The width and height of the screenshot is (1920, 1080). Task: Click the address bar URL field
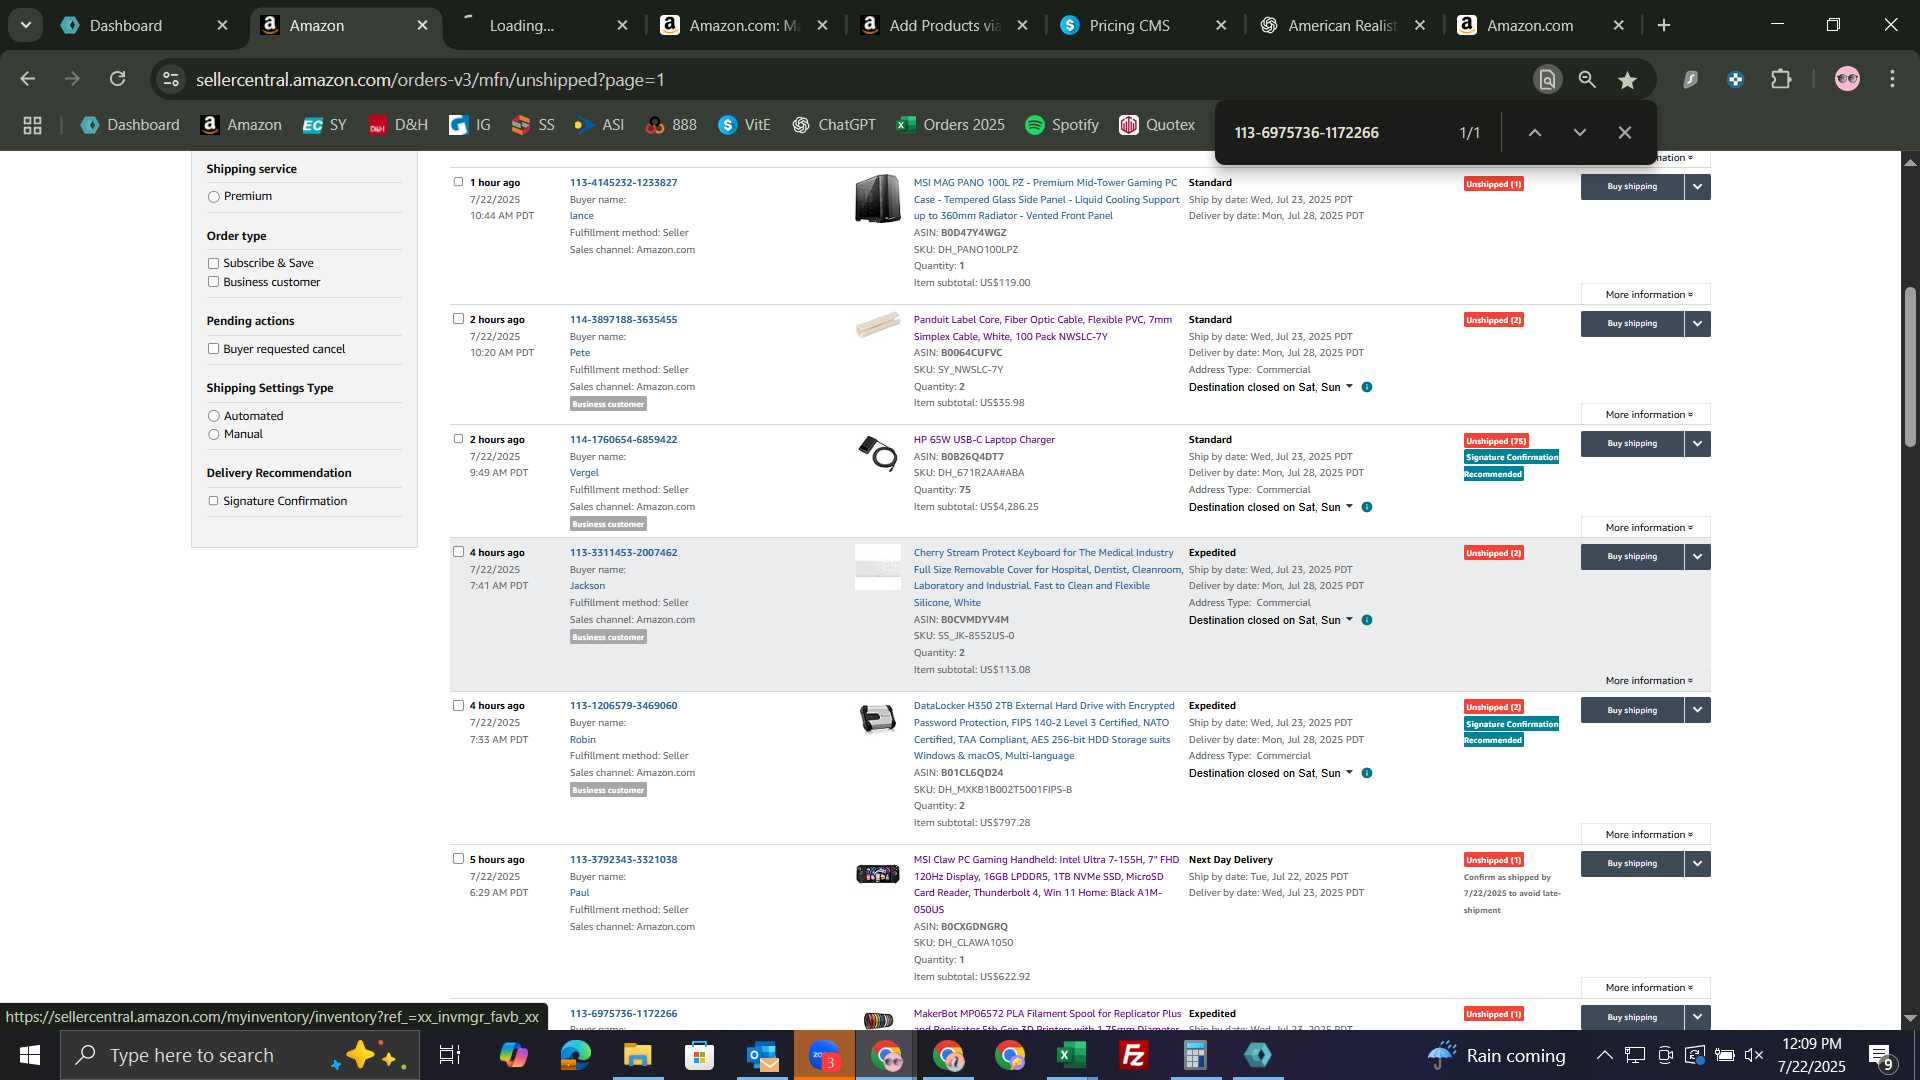(x=850, y=80)
